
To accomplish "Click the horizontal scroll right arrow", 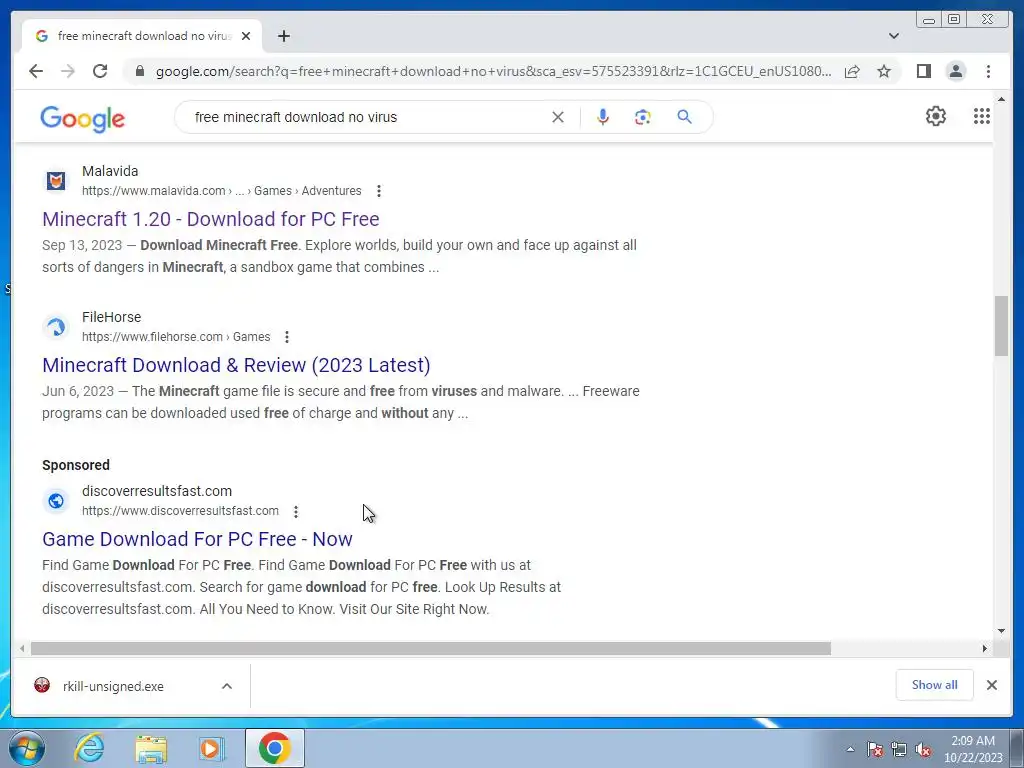I will click(985, 648).
